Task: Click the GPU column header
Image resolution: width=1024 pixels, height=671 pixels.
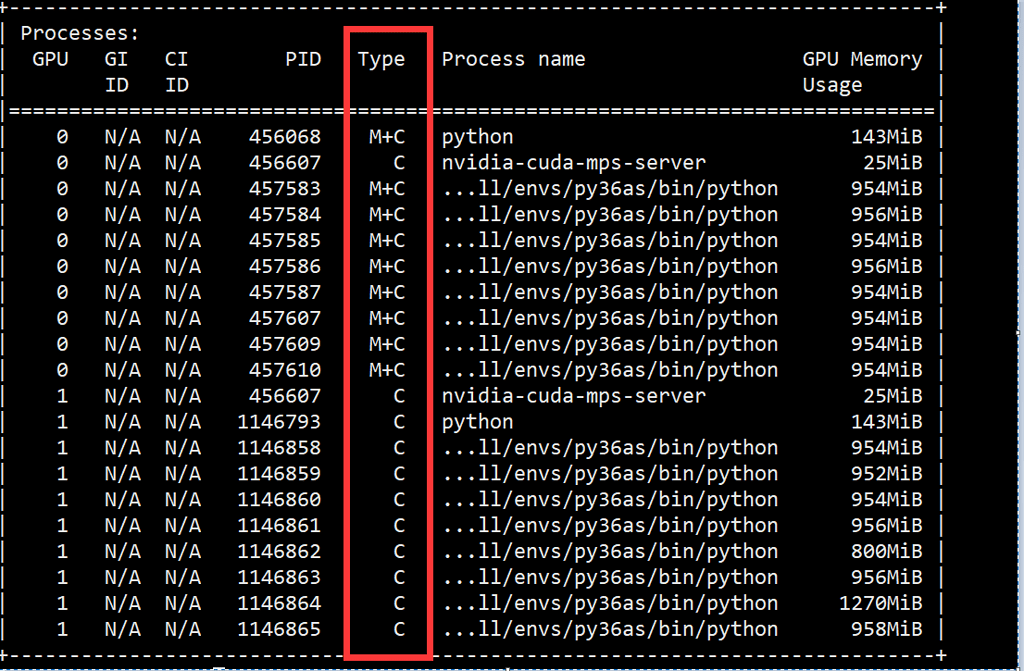Action: point(50,59)
